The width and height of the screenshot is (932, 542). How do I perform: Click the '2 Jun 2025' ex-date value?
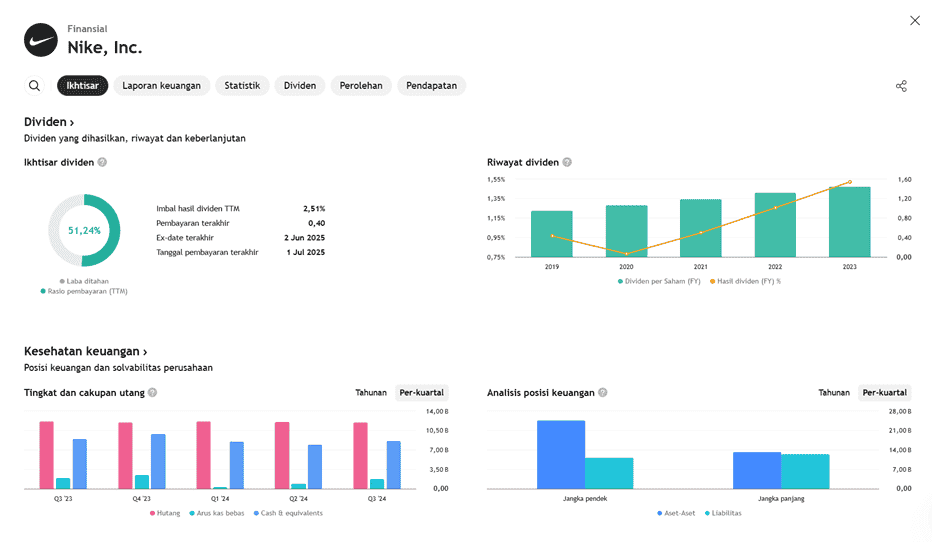point(304,238)
